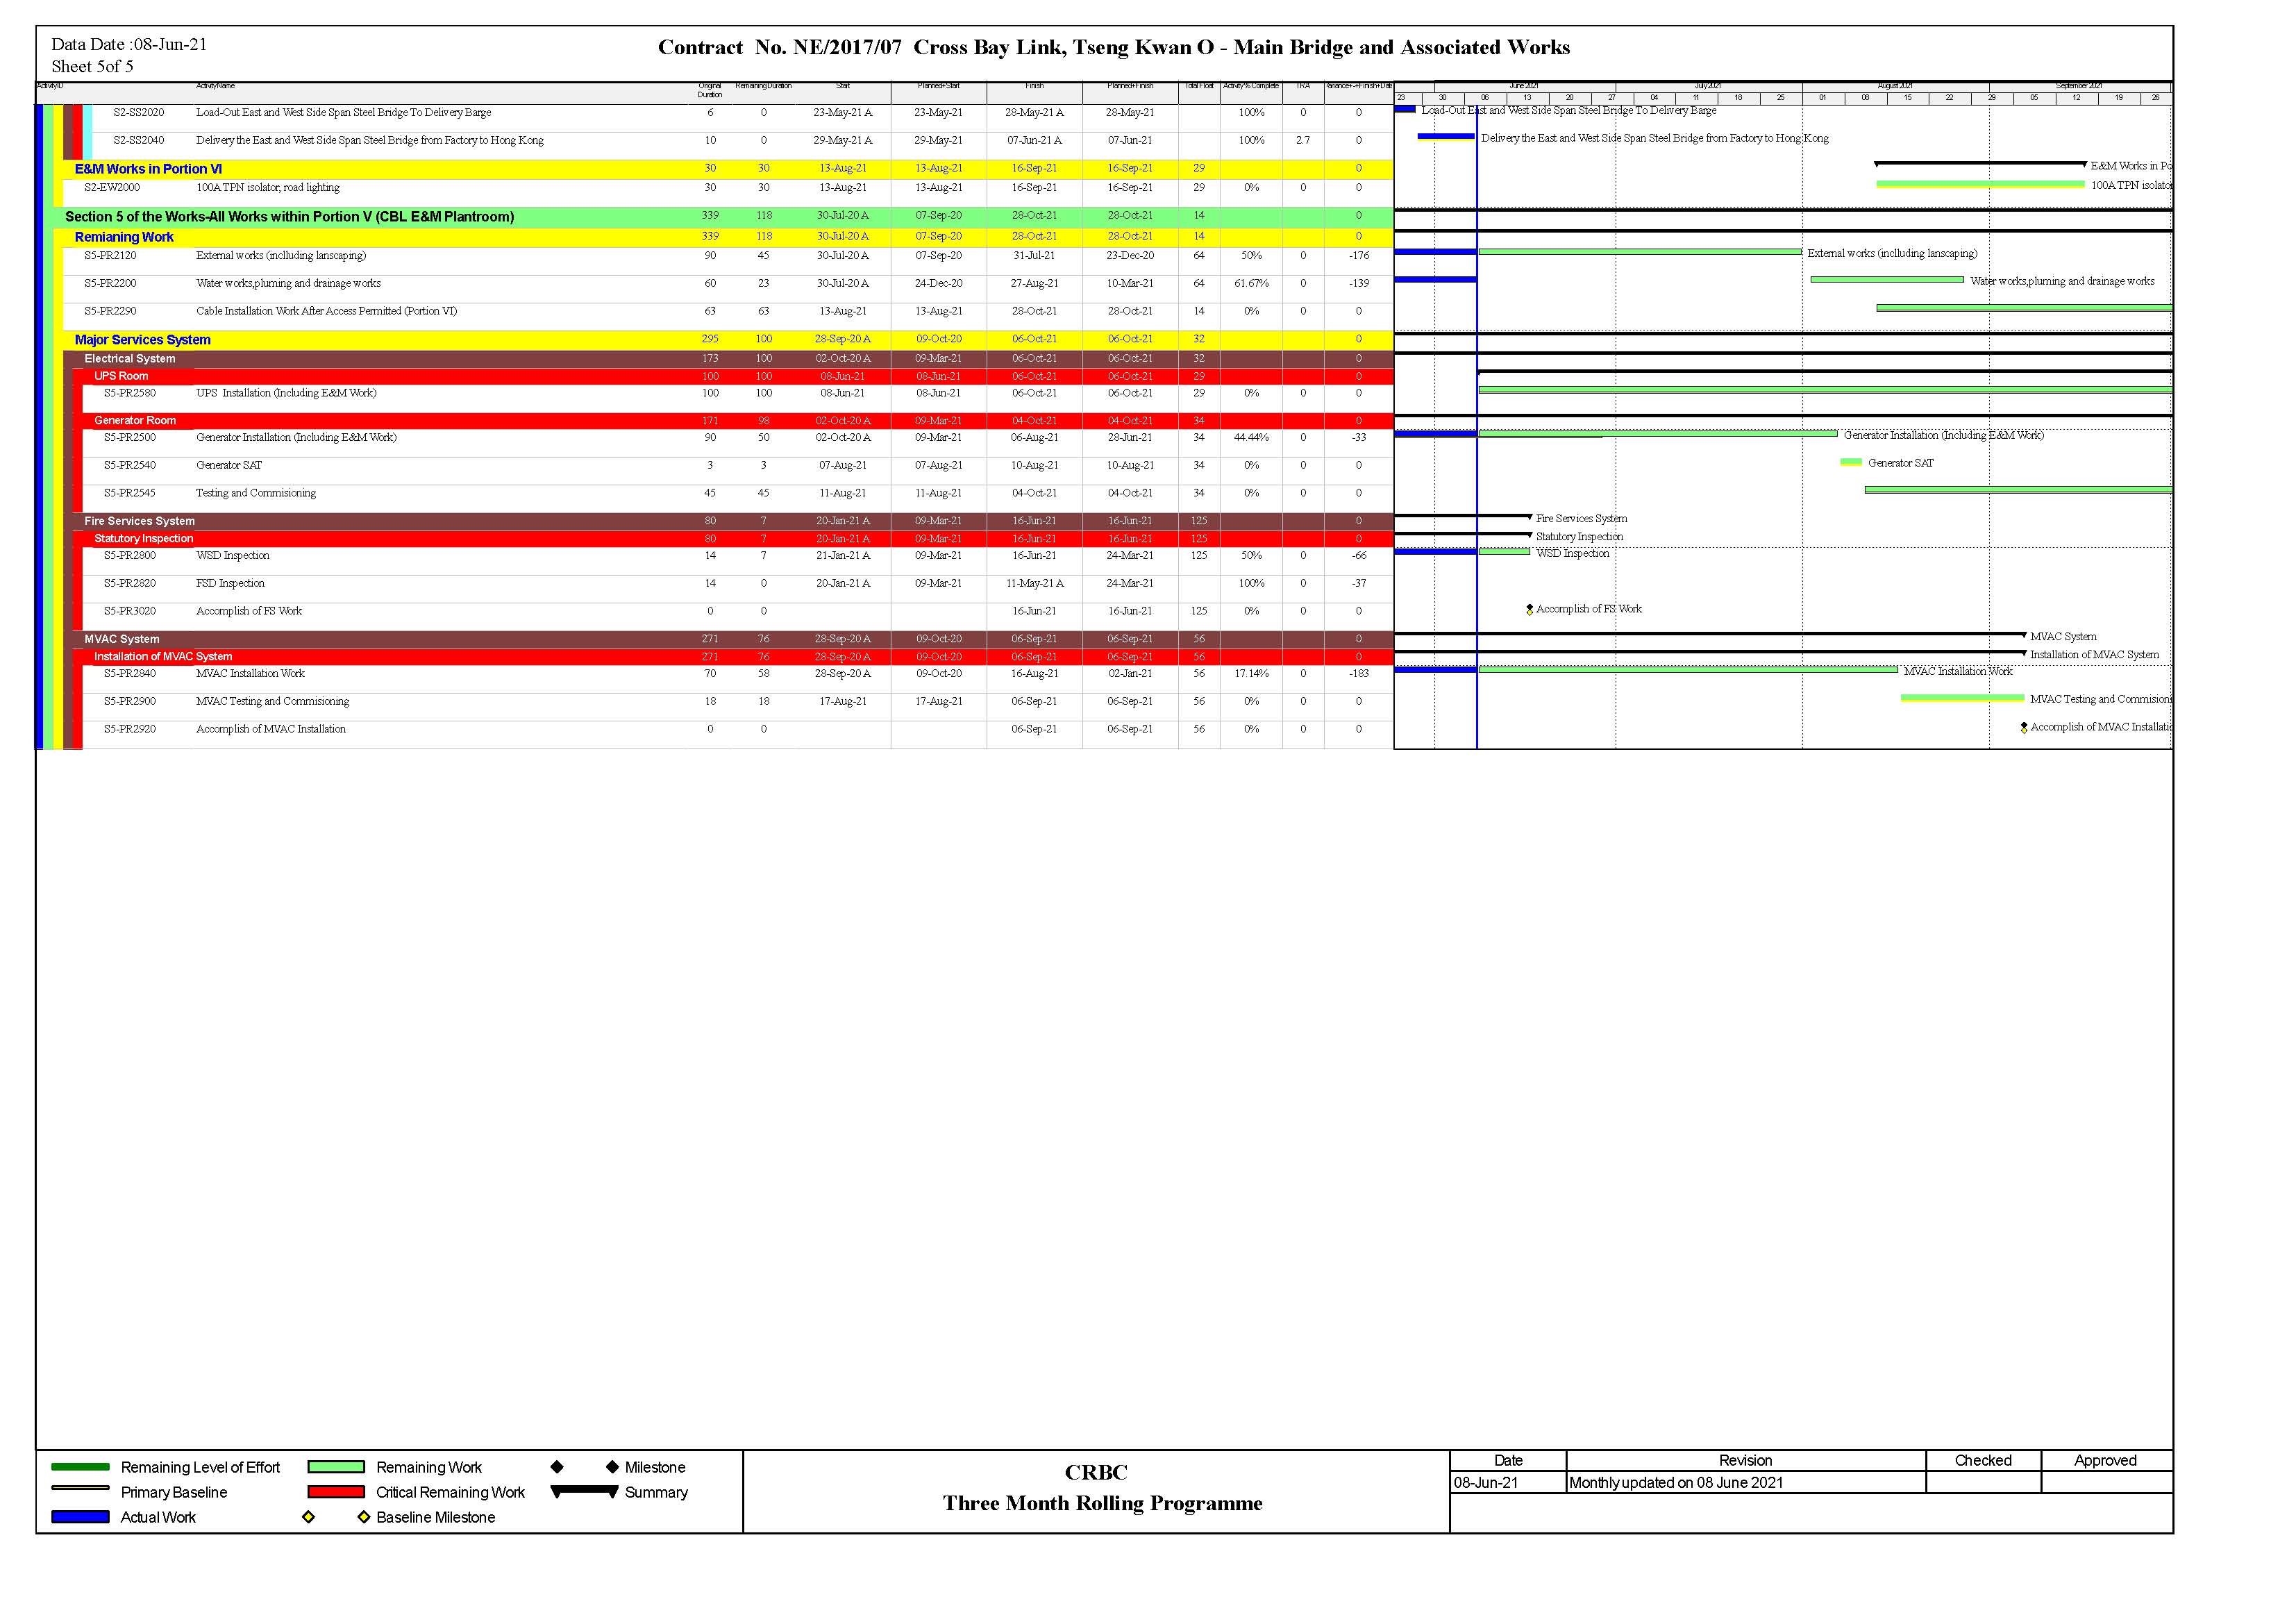Click the Water works, pluming and drainage Gantt bar
The image size is (2296, 1624).
1887,280
